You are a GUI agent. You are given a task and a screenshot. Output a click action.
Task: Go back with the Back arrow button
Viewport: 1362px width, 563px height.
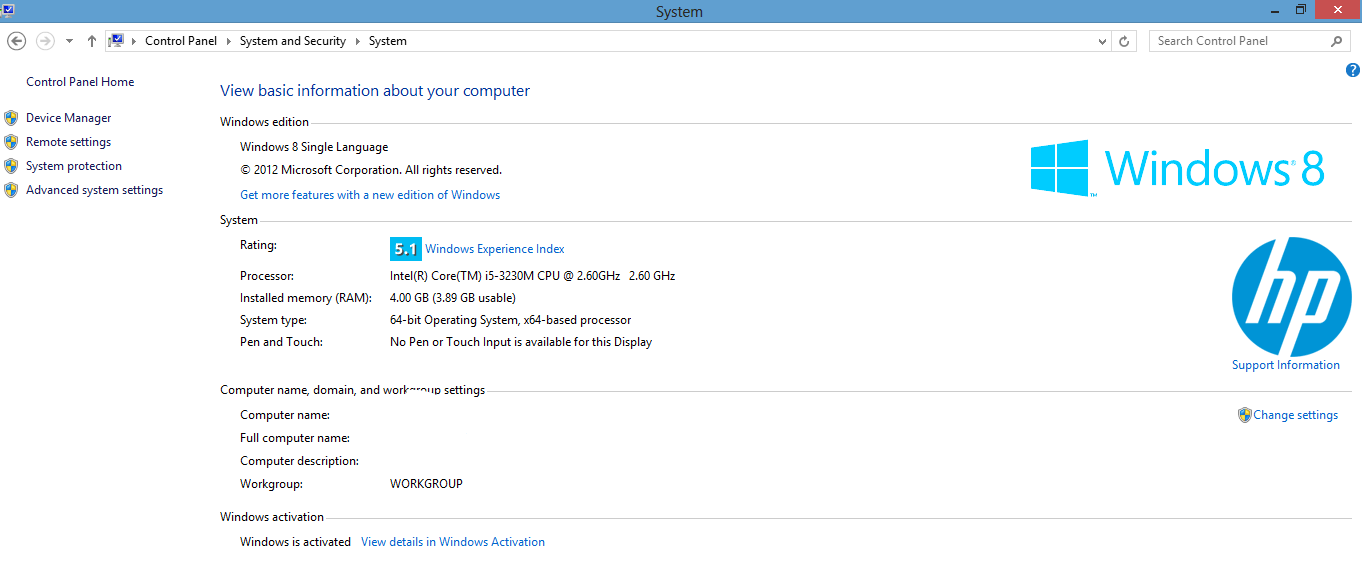(x=16, y=41)
